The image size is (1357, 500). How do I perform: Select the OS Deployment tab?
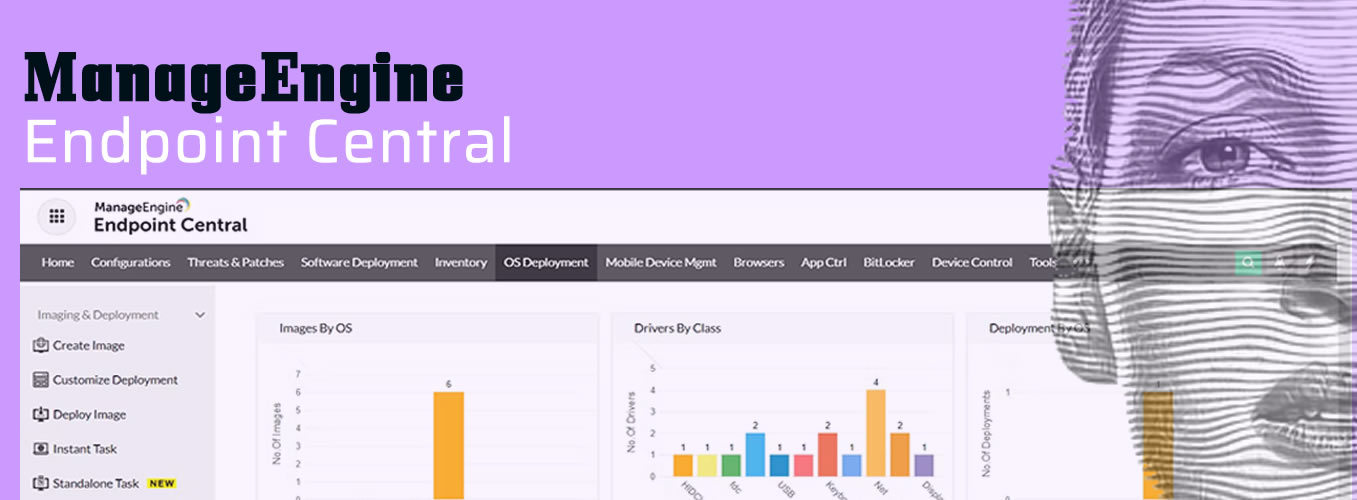(546, 263)
